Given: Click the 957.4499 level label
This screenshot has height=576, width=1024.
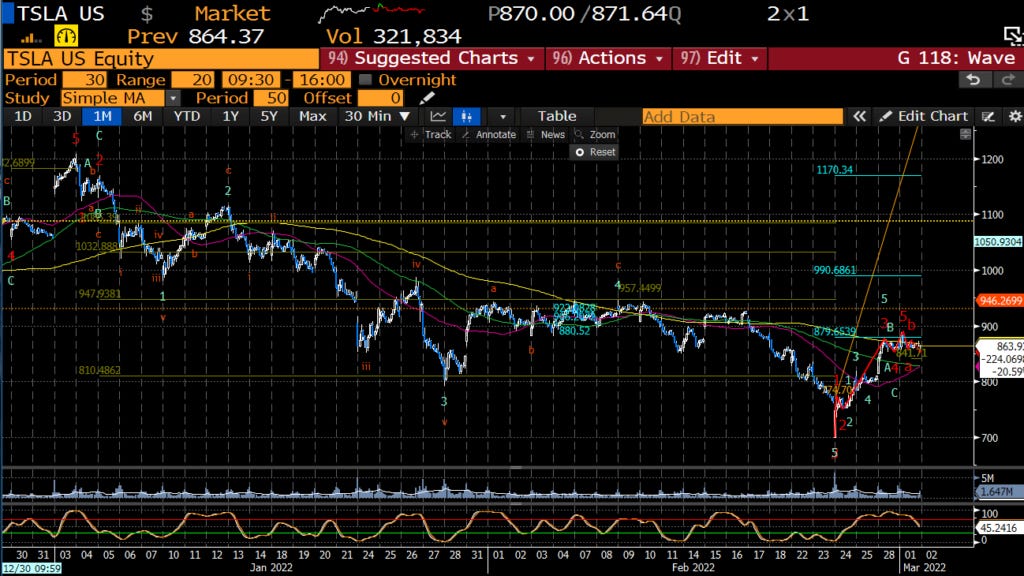Looking at the screenshot, I should 640,288.
